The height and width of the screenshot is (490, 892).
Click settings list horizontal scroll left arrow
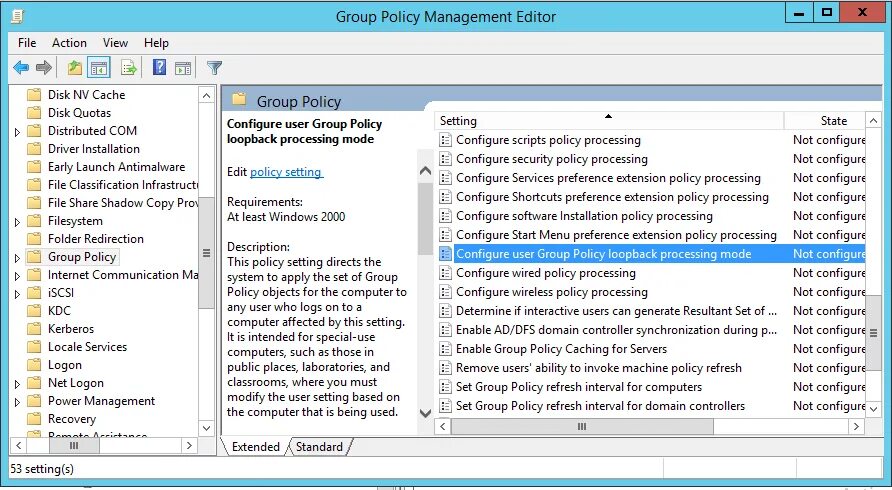pyautogui.click(x=444, y=426)
